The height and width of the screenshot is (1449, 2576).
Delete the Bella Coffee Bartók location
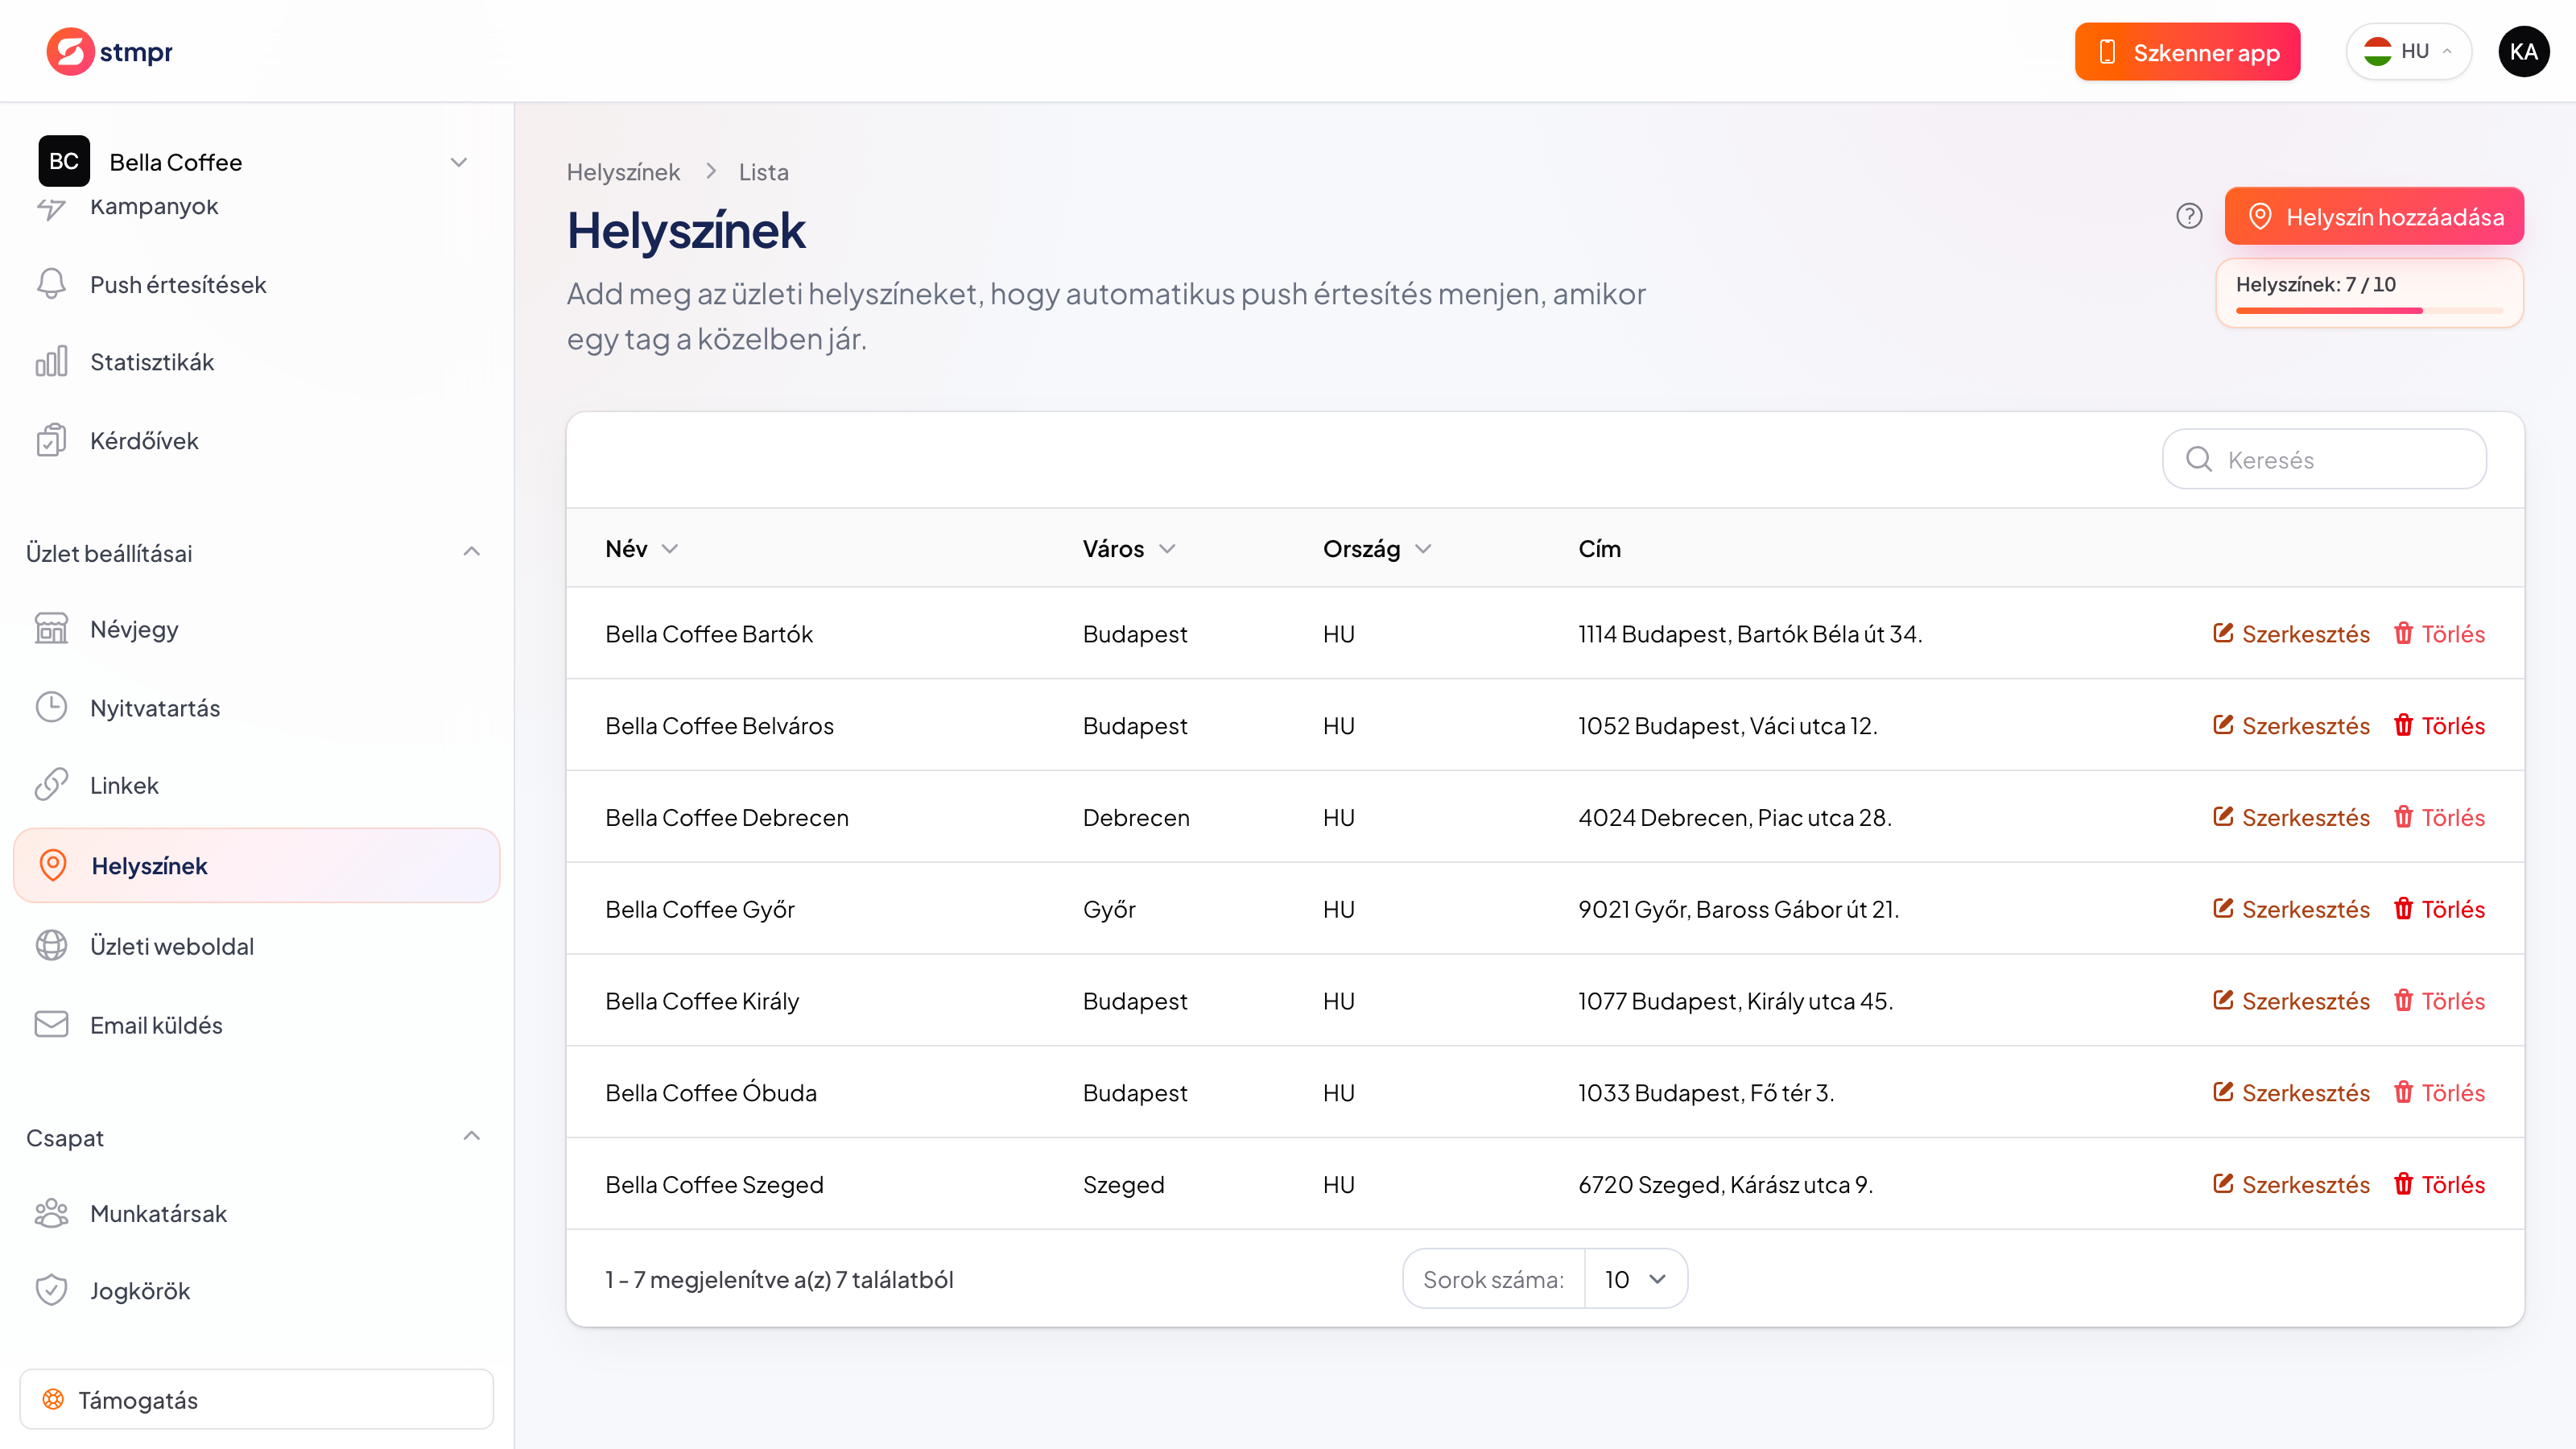2440,633
